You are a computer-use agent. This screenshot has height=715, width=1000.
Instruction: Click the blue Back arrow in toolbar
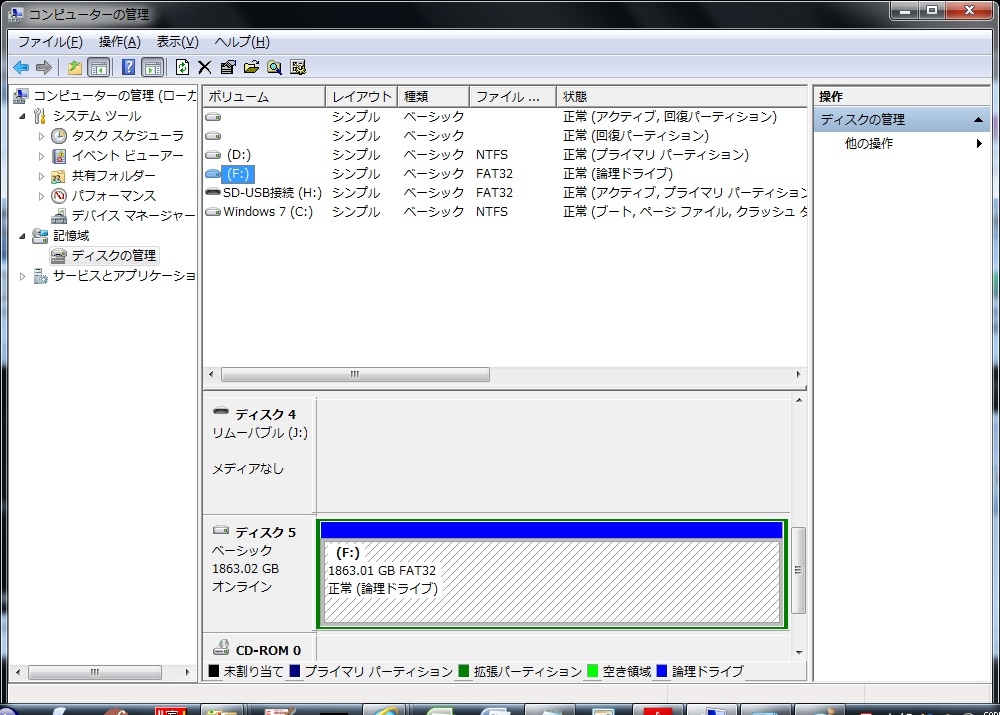(20, 67)
